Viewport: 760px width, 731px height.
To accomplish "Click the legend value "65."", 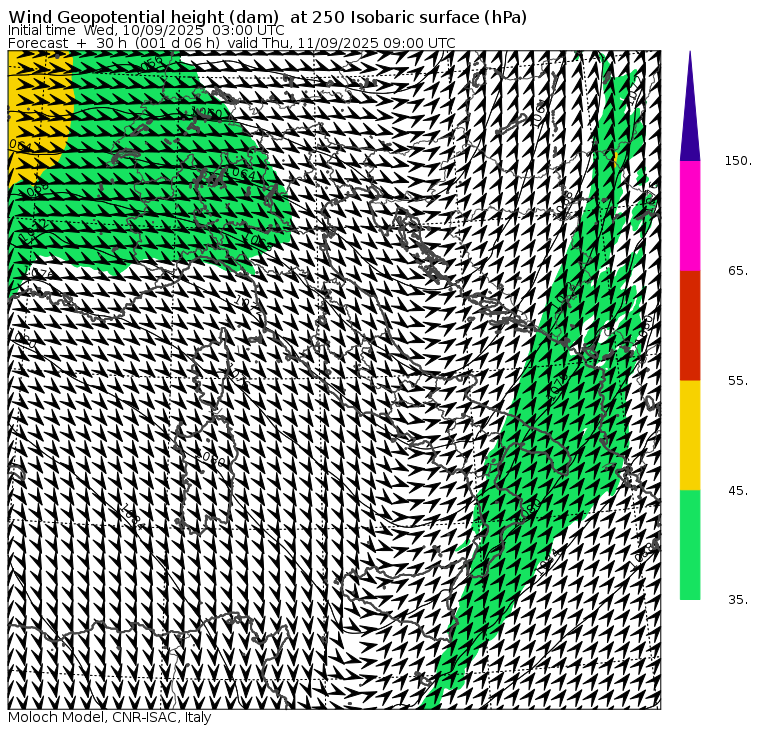I will coord(738,271).
